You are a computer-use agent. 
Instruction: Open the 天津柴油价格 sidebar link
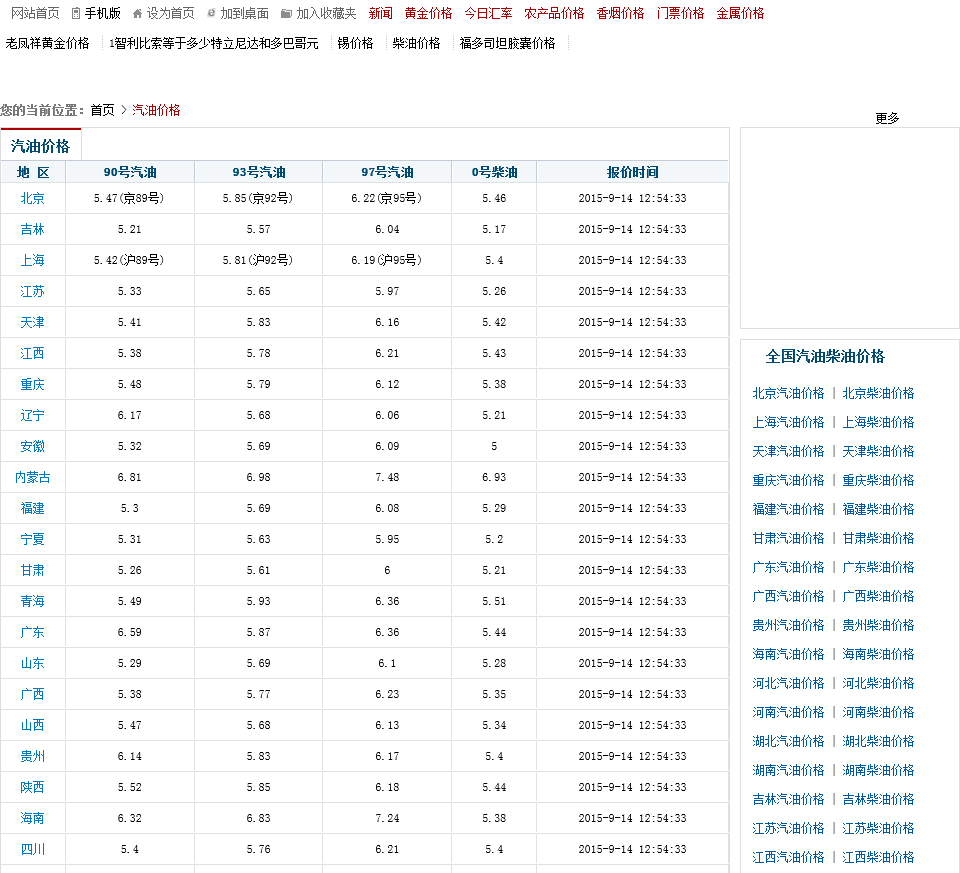click(878, 452)
